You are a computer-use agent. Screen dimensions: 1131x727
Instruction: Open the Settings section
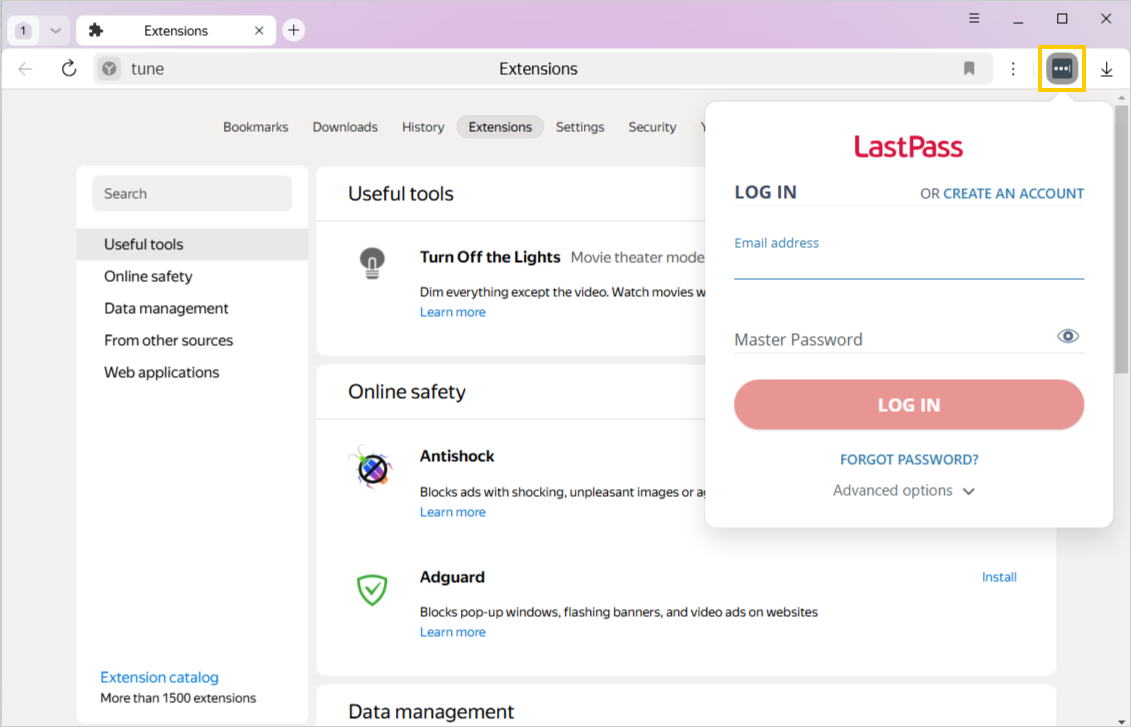pos(580,127)
